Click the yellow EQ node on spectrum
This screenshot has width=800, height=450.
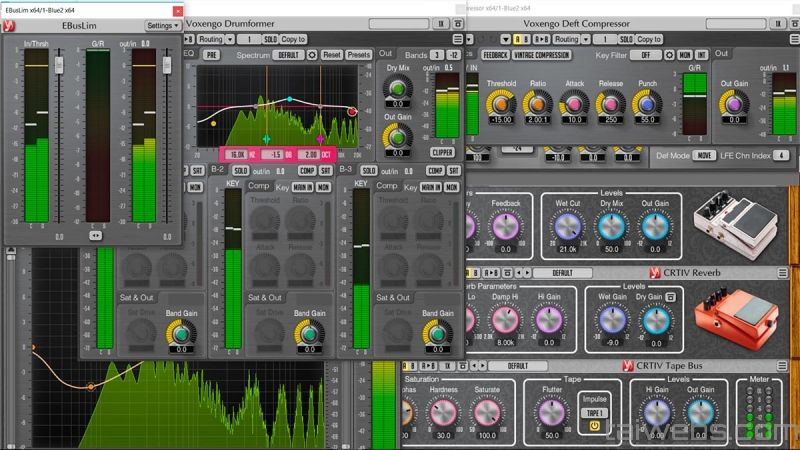pyautogui.click(x=213, y=123)
